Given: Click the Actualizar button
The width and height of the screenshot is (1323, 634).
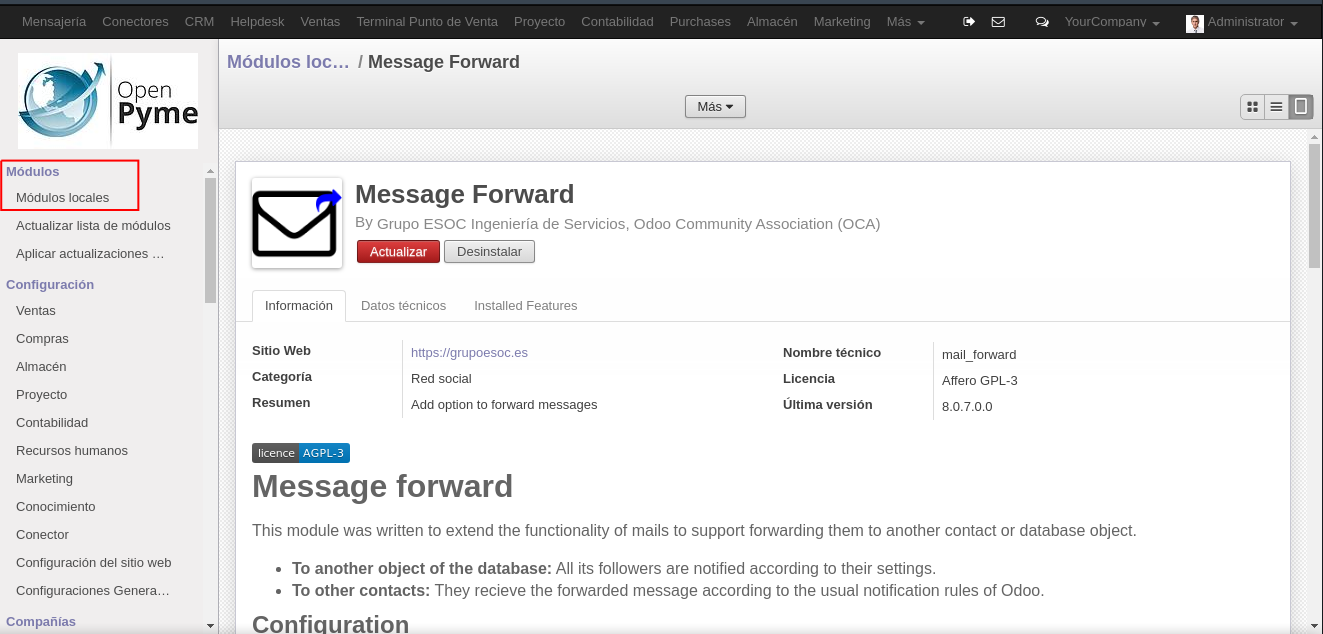Looking at the screenshot, I should pyautogui.click(x=398, y=252).
